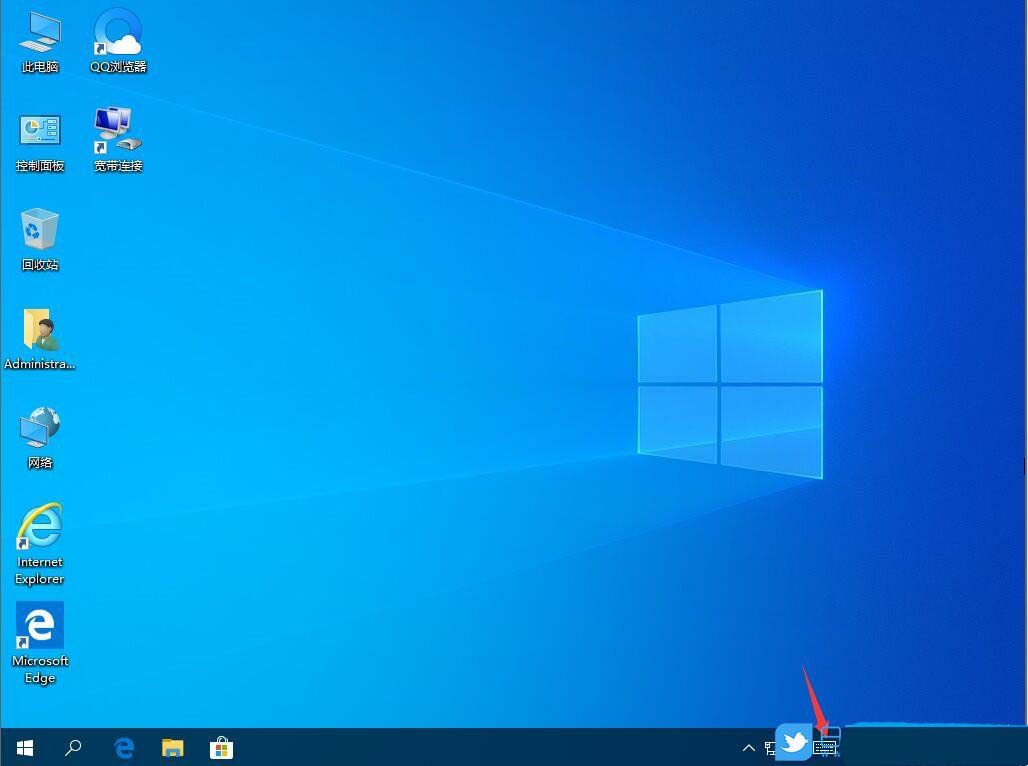The height and width of the screenshot is (766, 1028).
Task: Open the 回收站 Recycle Bin
Action: pyautogui.click(x=39, y=237)
